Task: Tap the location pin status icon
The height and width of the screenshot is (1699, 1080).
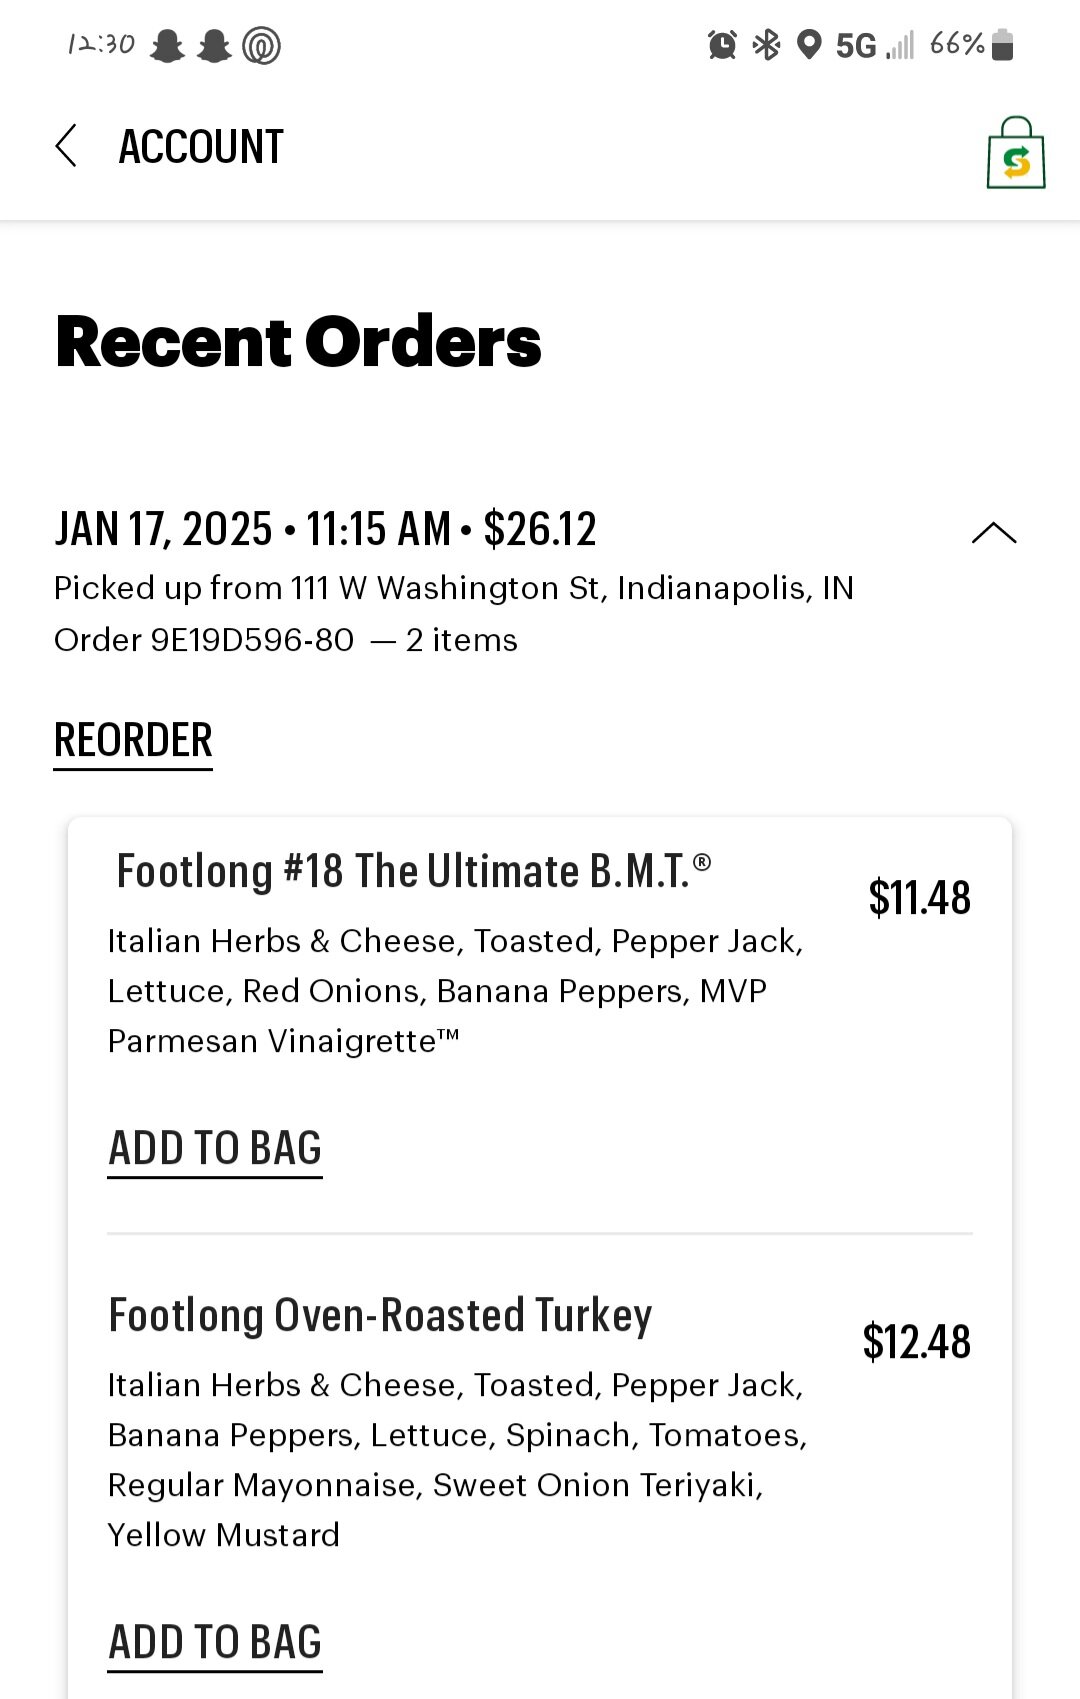Action: coord(808,45)
